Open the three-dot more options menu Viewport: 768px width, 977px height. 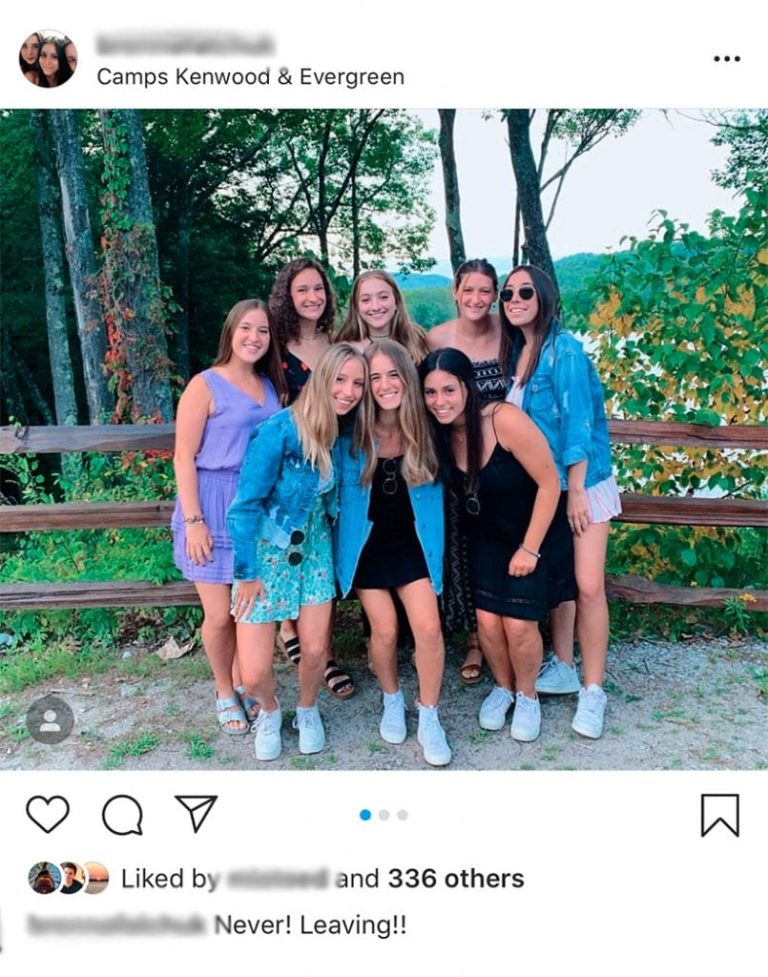[x=727, y=59]
